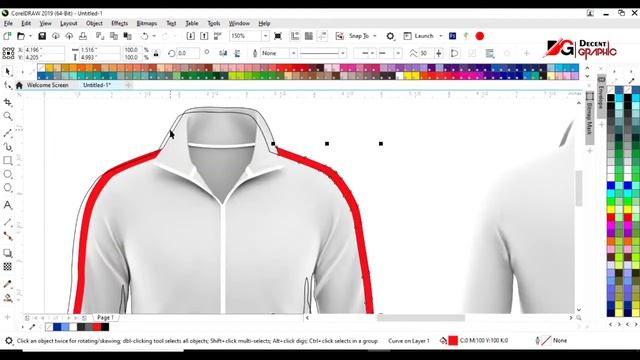Image resolution: width=640 pixels, height=360 pixels.
Task: Add a new document tab with plus
Action: point(128,85)
